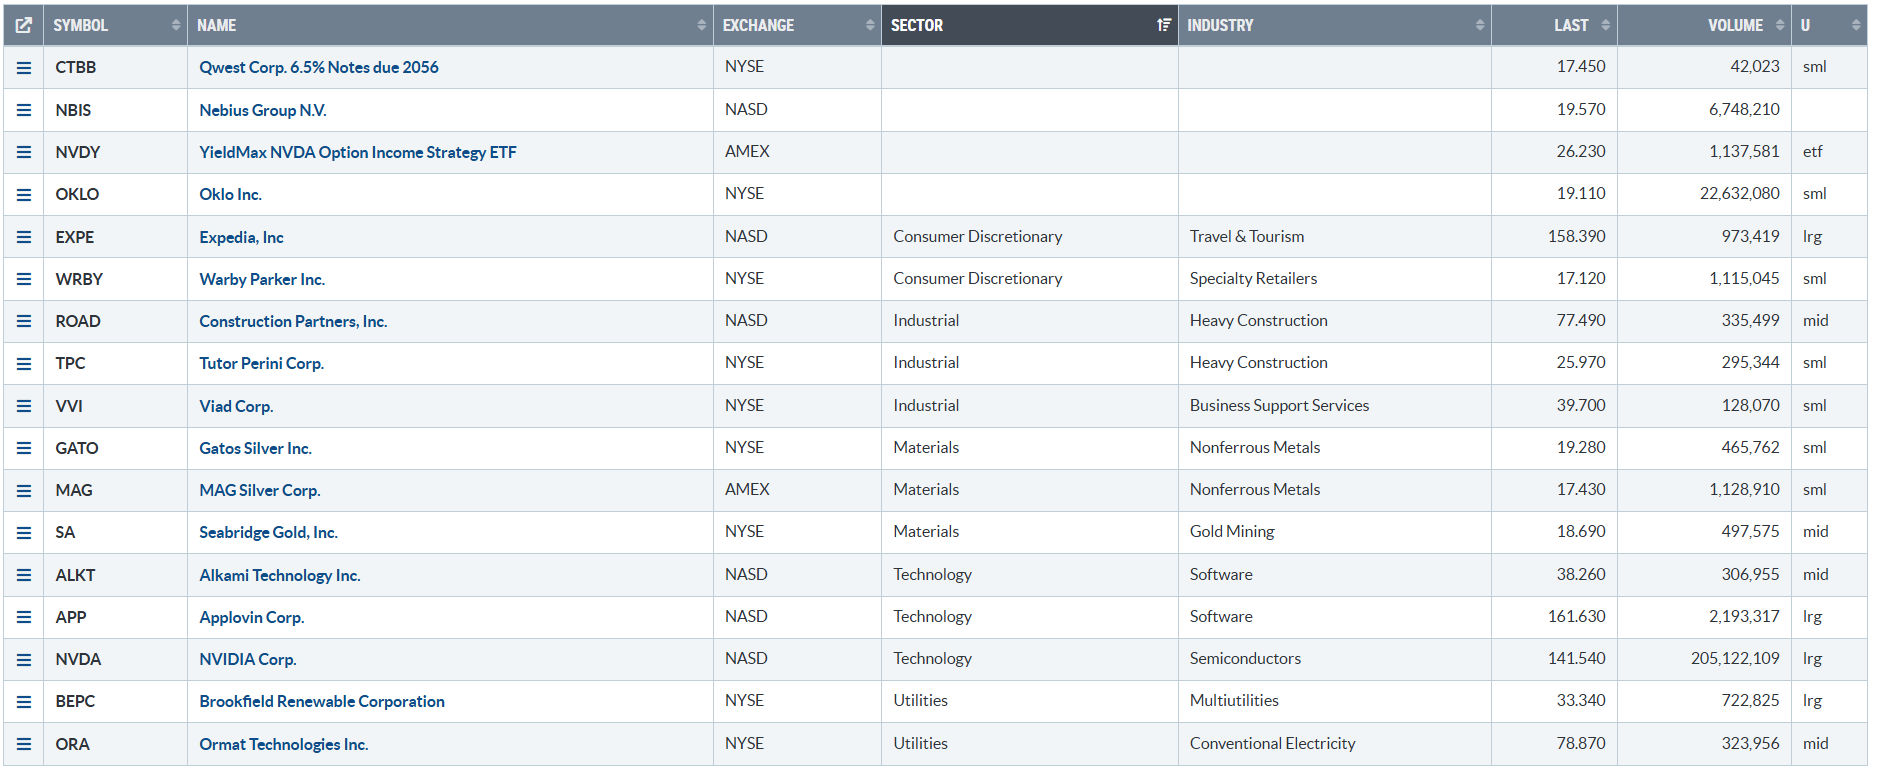Sort rows by Volume column

[x=1735, y=26]
